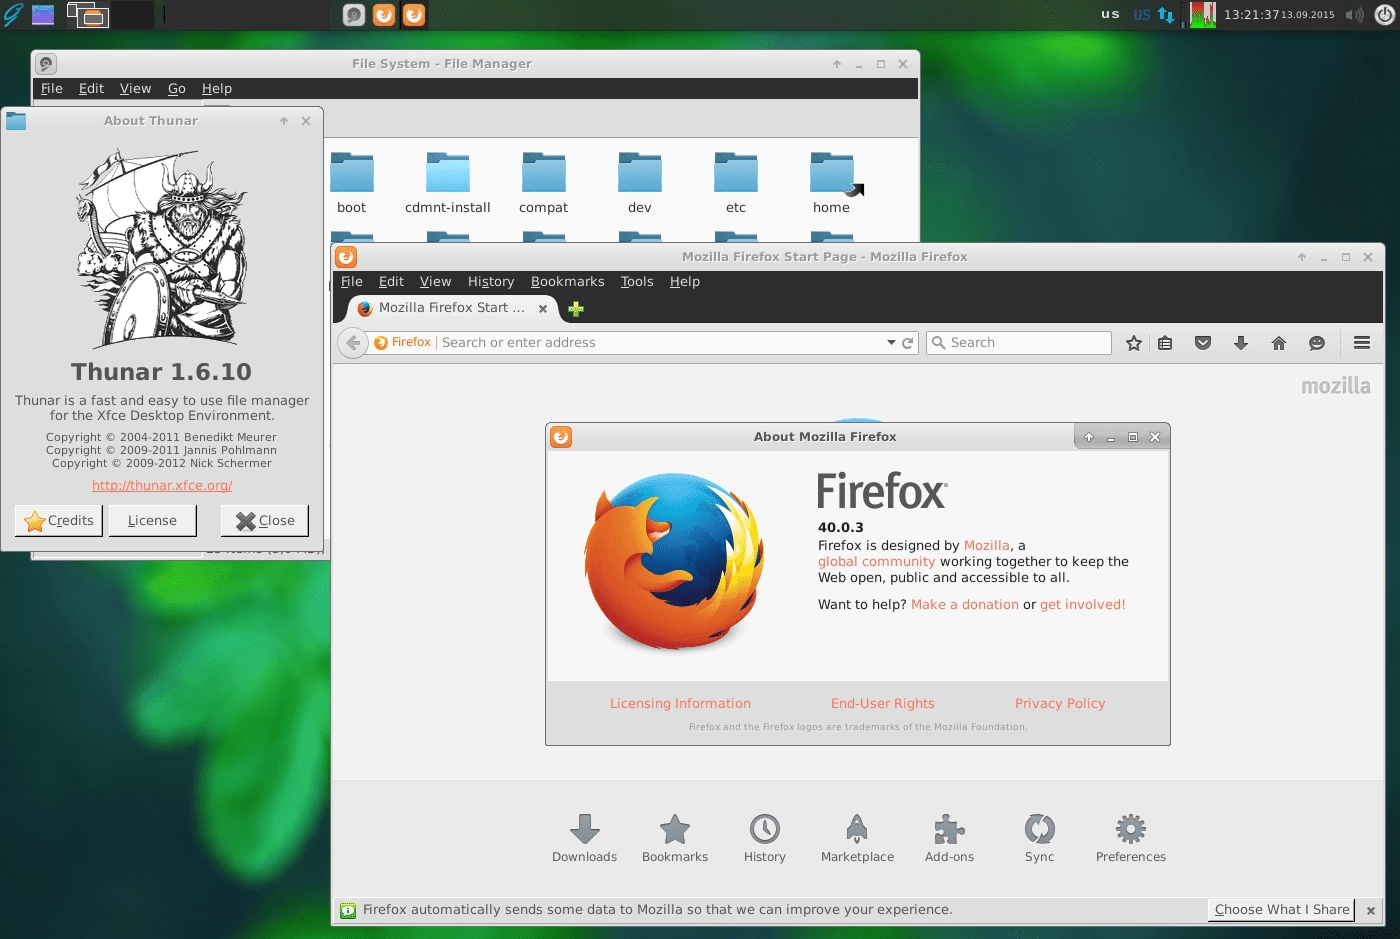
Task: Select the home folder link
Action: (x=832, y=182)
